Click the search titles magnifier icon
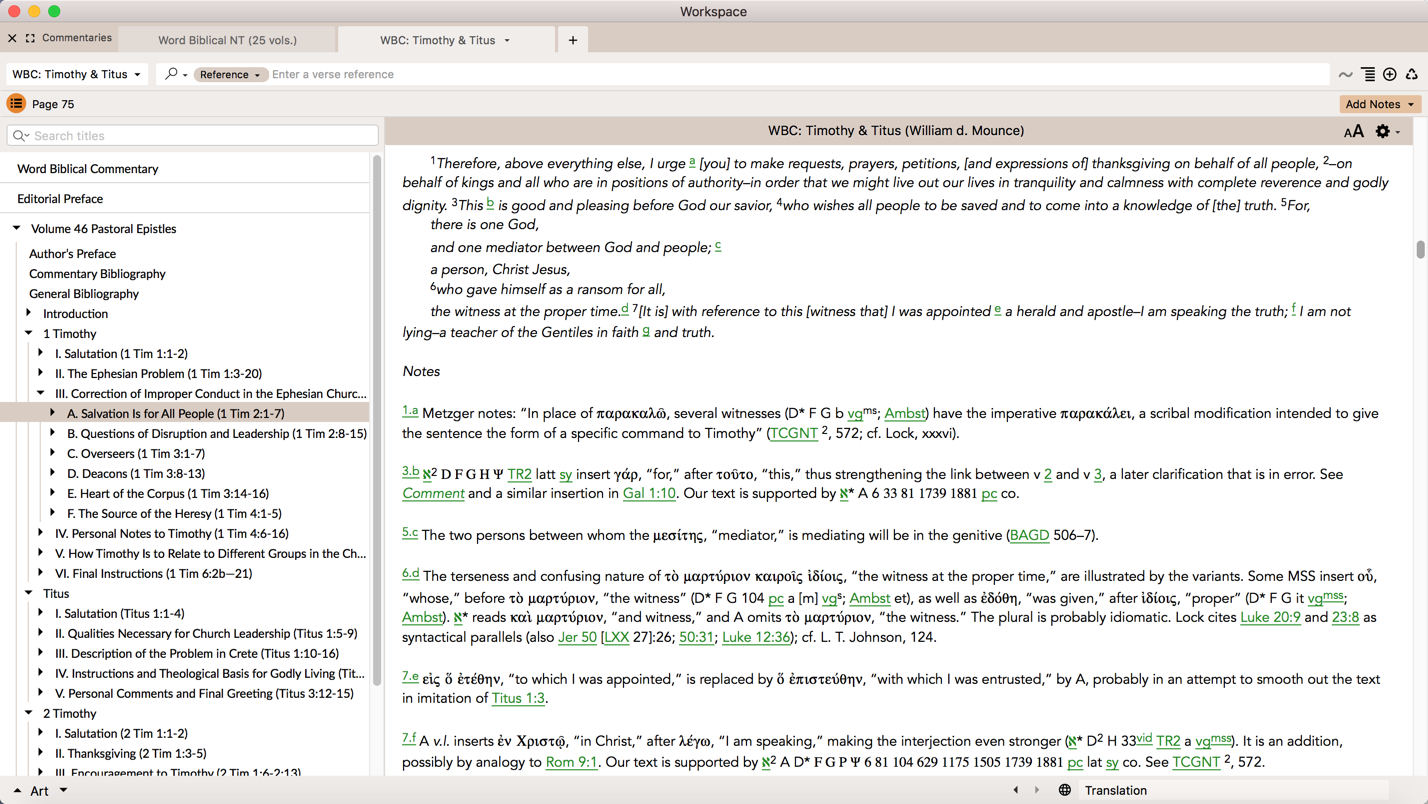This screenshot has width=1428, height=804. click(21, 136)
